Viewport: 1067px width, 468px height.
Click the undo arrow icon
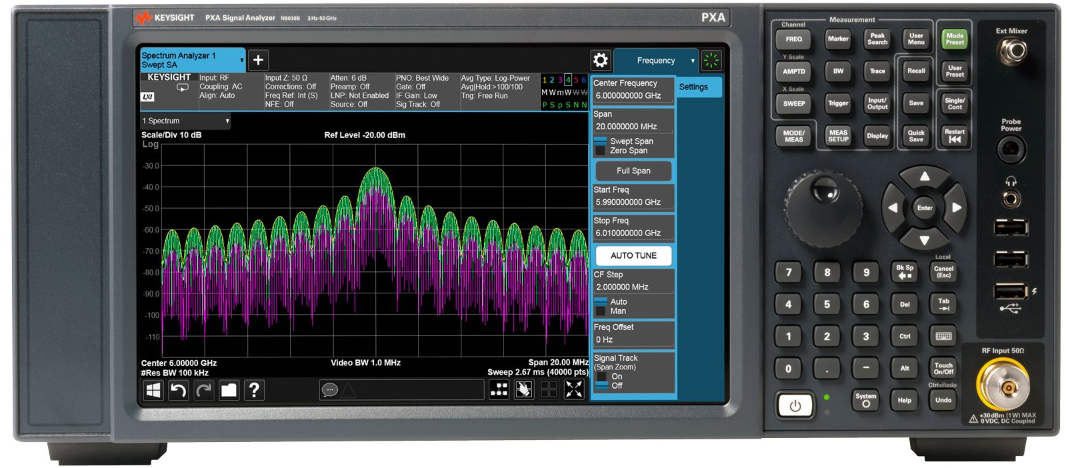178,390
